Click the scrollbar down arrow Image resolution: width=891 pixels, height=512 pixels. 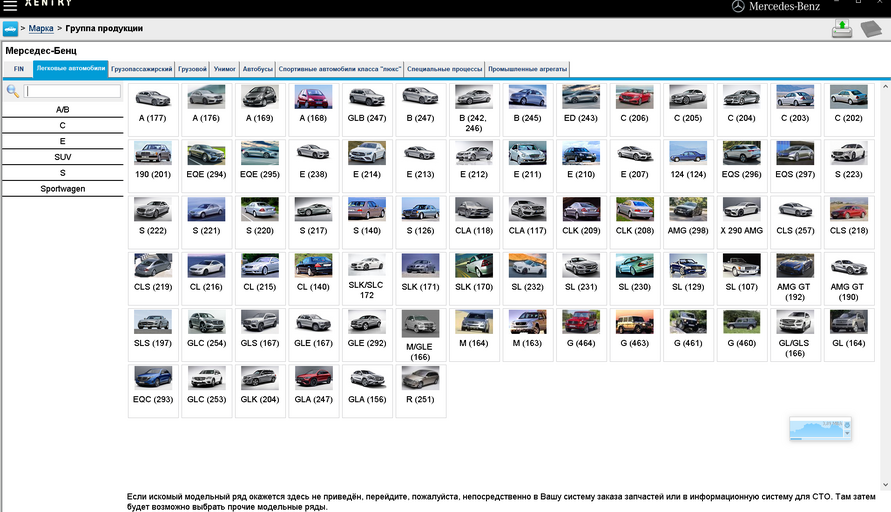coord(885,485)
